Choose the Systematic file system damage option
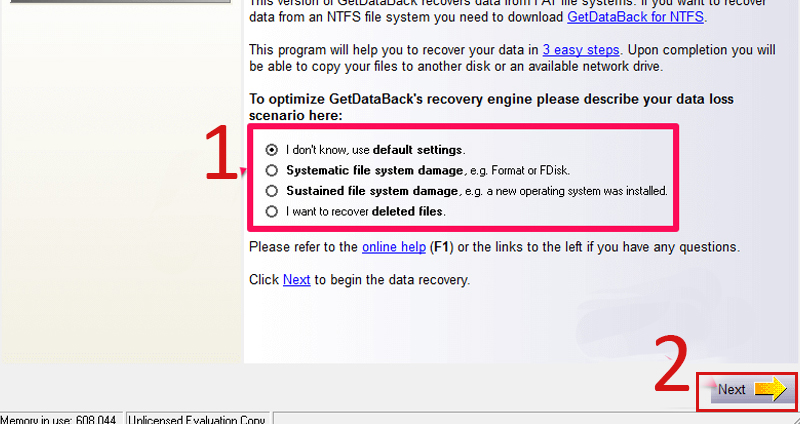This screenshot has height=424, width=800. [x=271, y=170]
